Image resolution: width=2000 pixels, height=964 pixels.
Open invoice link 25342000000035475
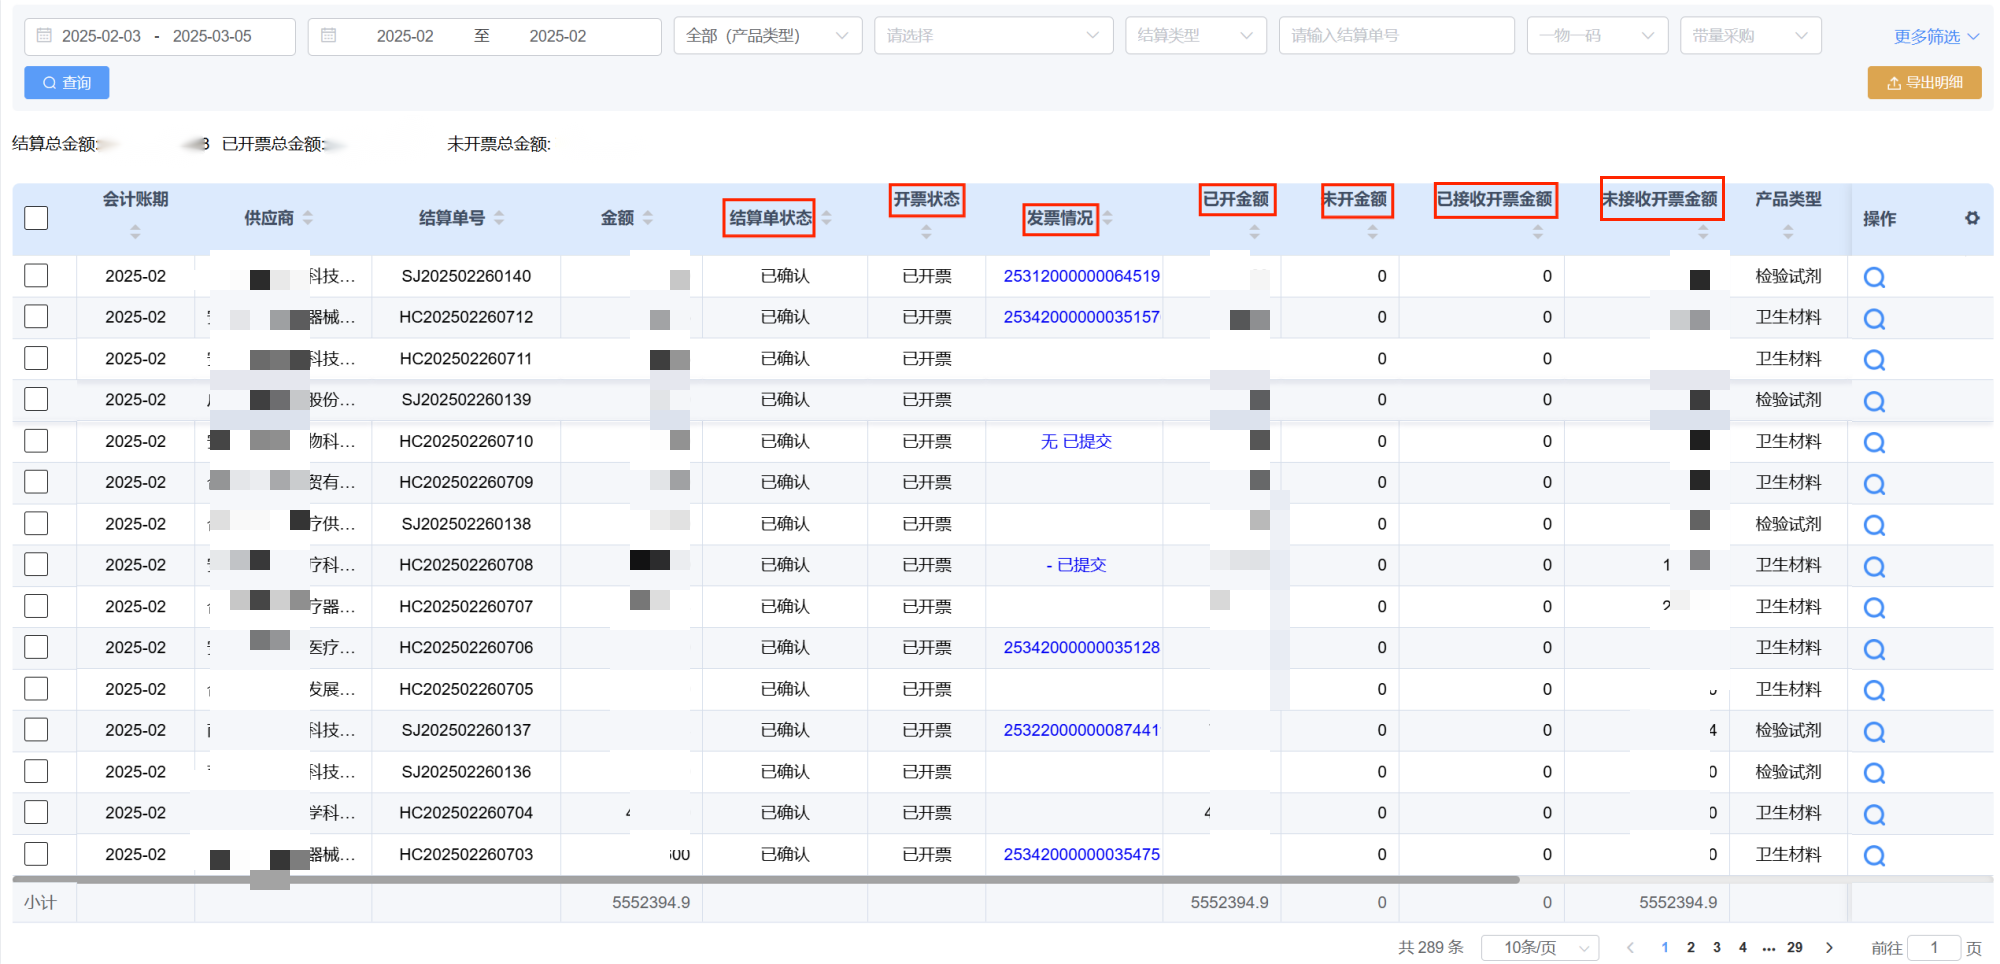click(1081, 854)
